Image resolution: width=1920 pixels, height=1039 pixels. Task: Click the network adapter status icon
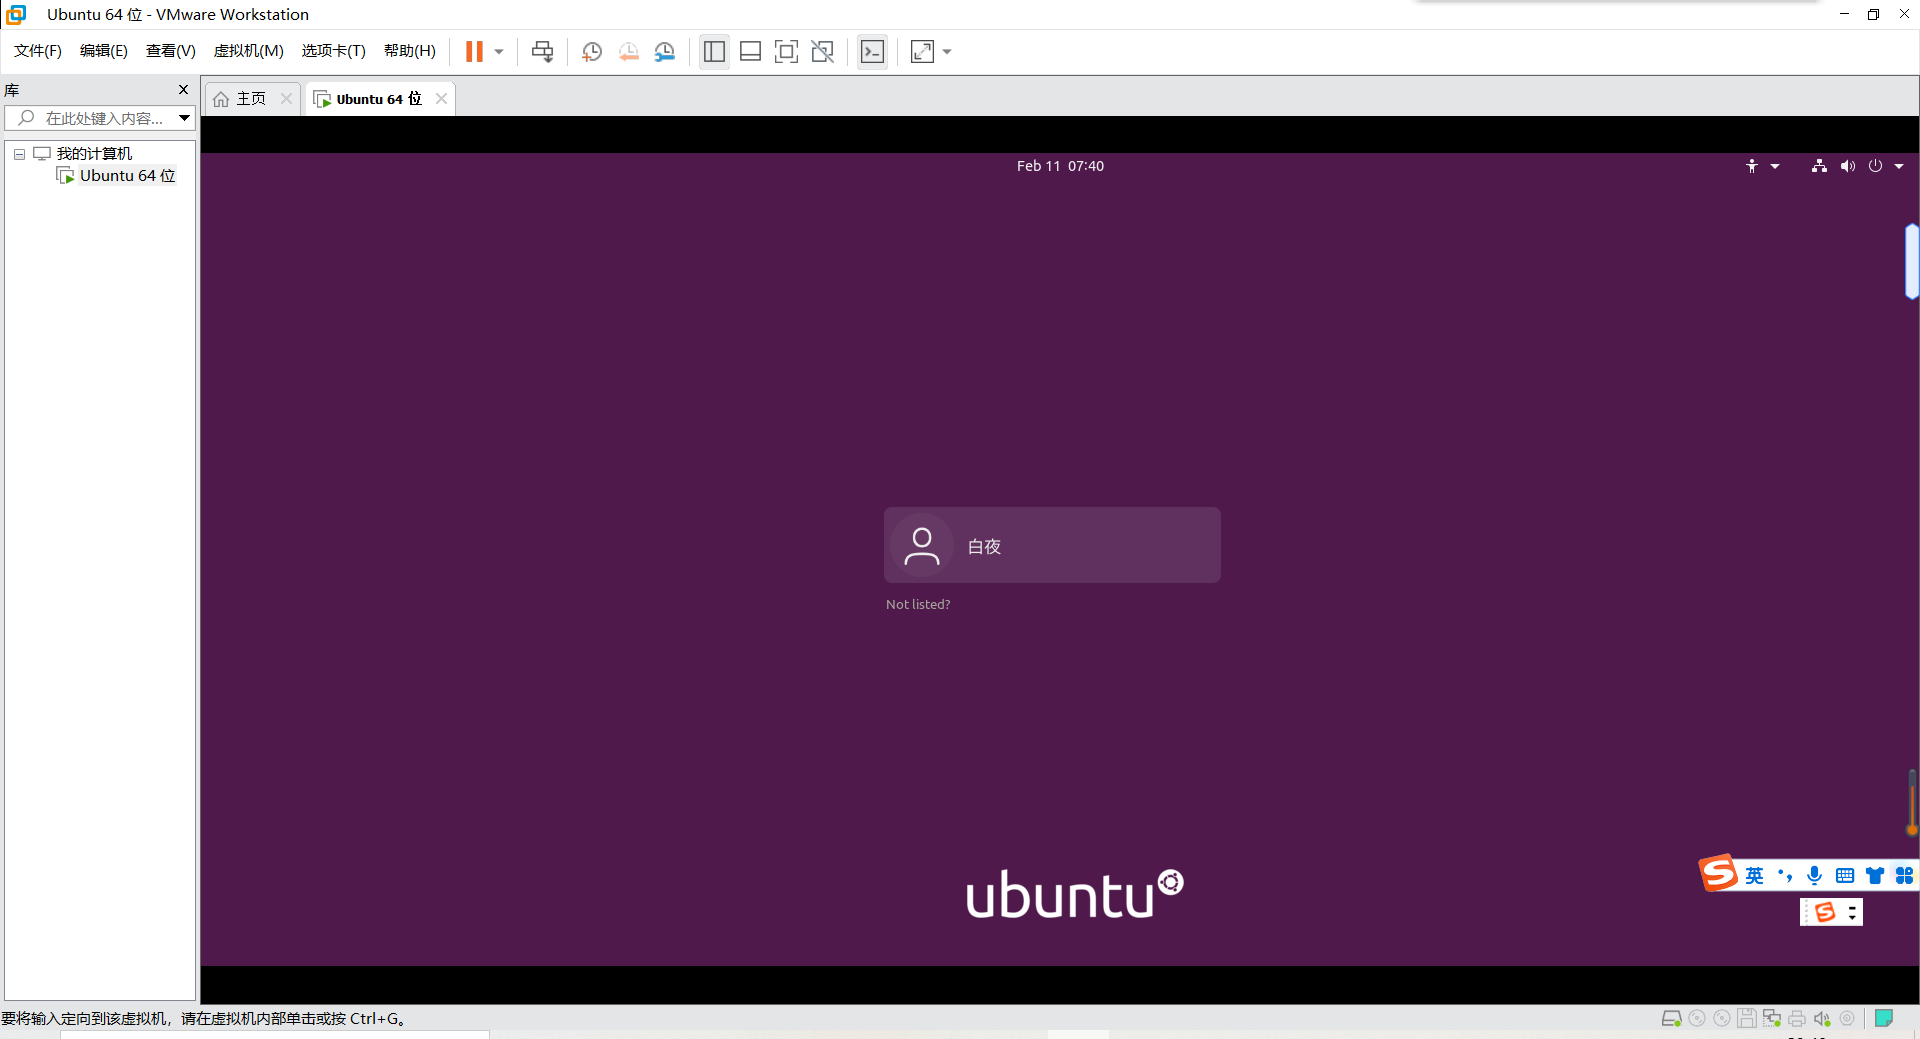tap(1771, 1018)
